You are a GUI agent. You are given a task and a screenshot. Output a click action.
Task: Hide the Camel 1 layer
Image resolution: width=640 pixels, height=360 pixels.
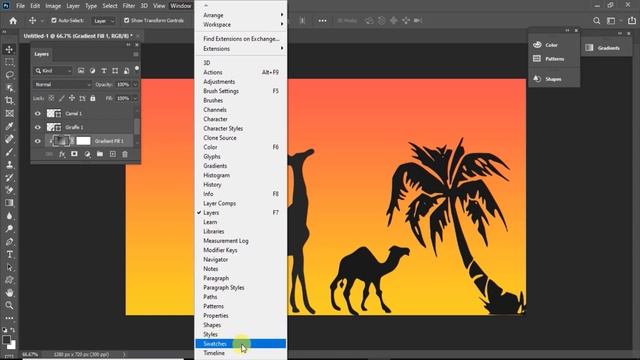pos(38,113)
